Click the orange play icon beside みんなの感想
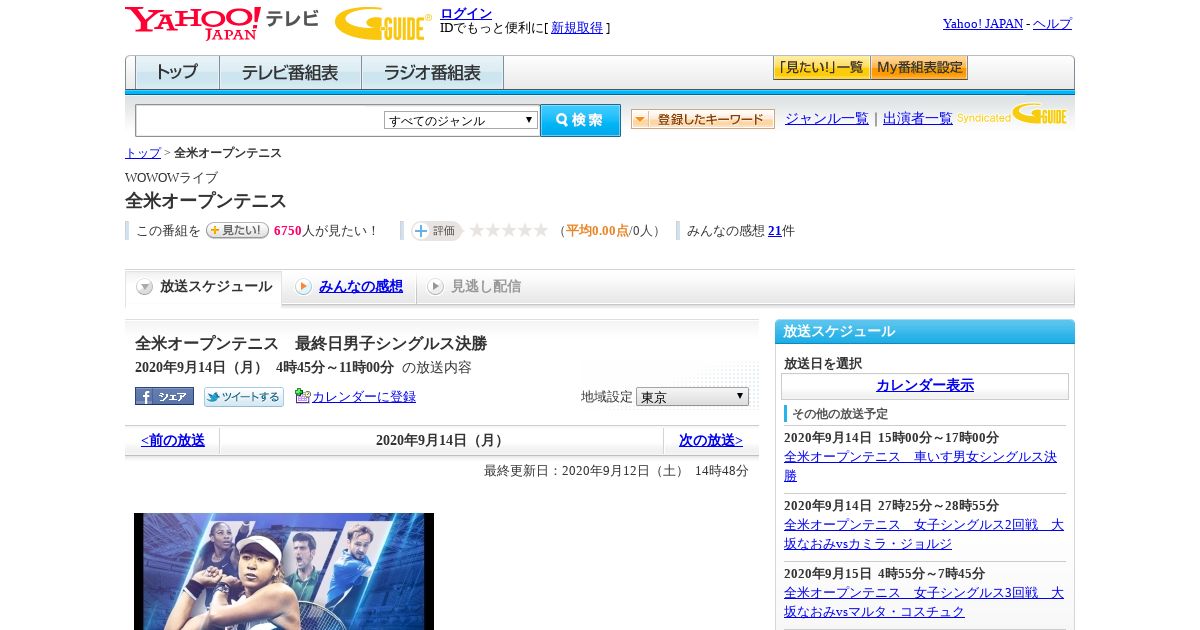 coord(303,287)
